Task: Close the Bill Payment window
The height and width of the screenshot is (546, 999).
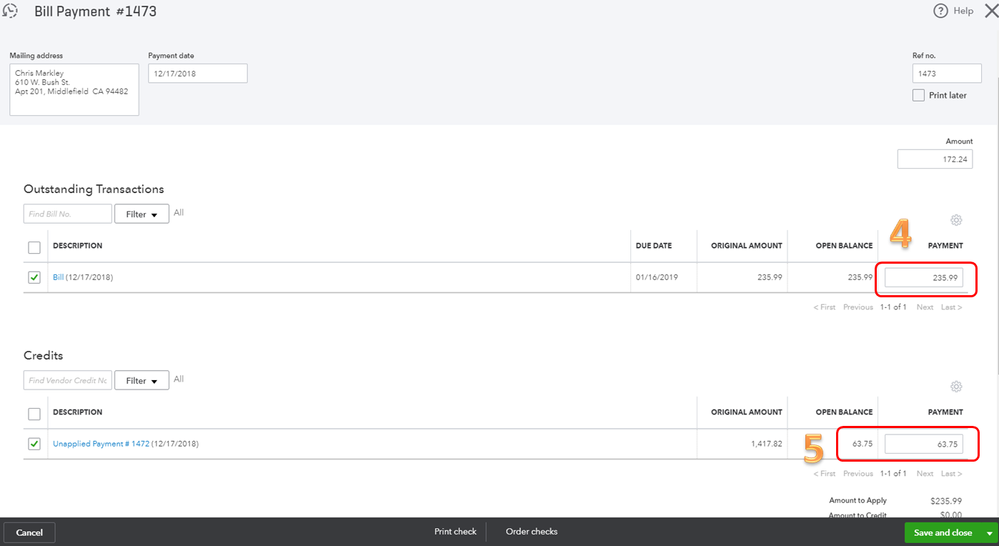Action: pyautogui.click(x=991, y=11)
